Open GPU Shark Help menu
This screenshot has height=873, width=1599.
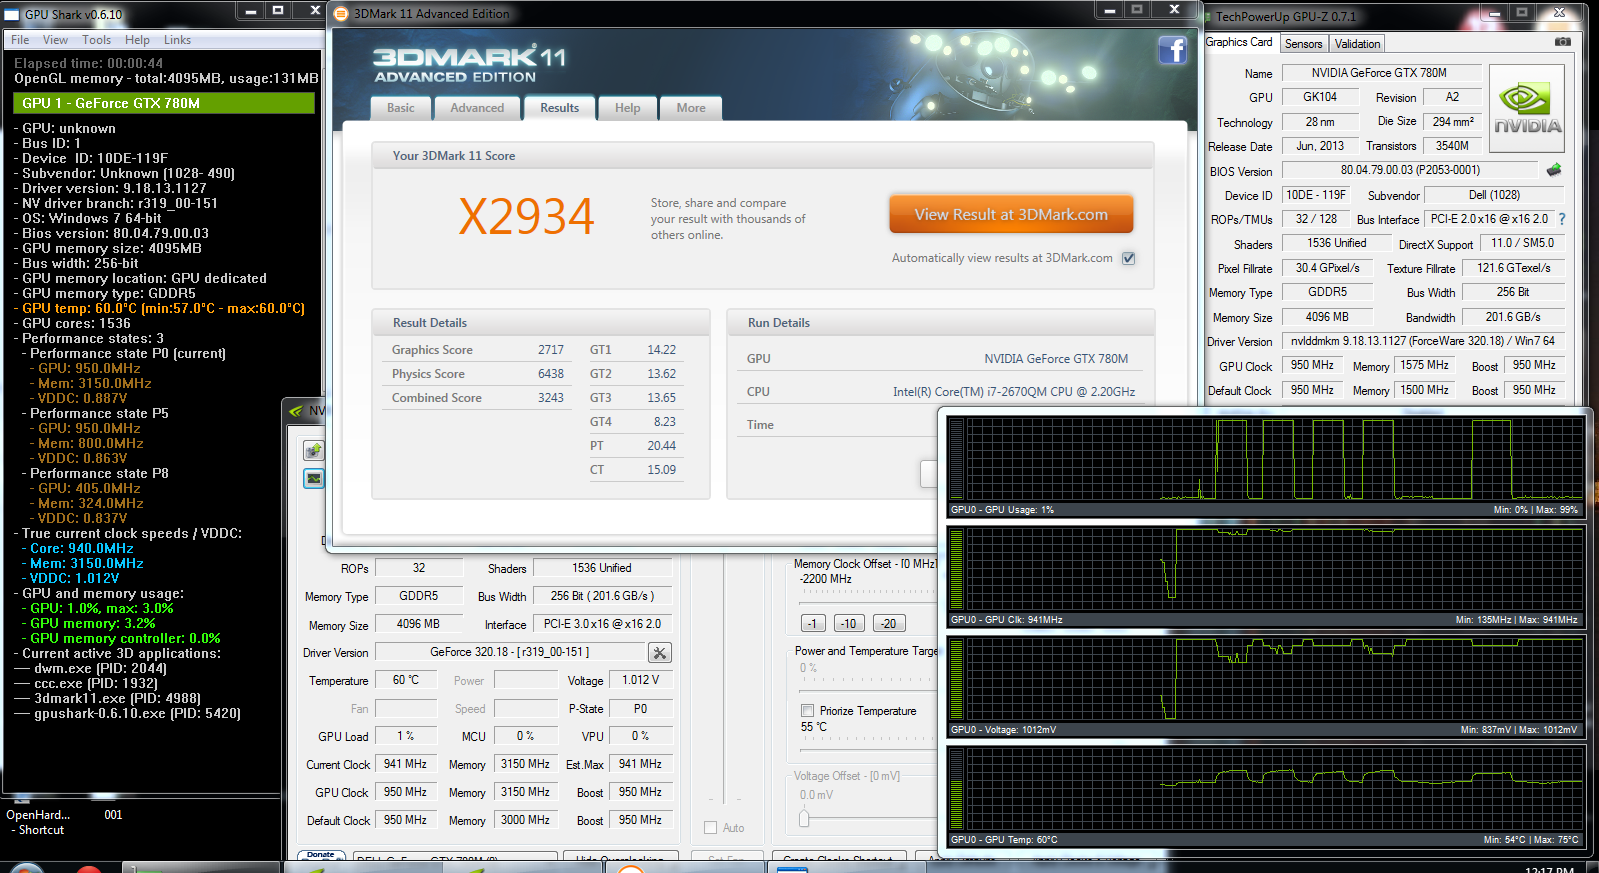[x=137, y=40]
